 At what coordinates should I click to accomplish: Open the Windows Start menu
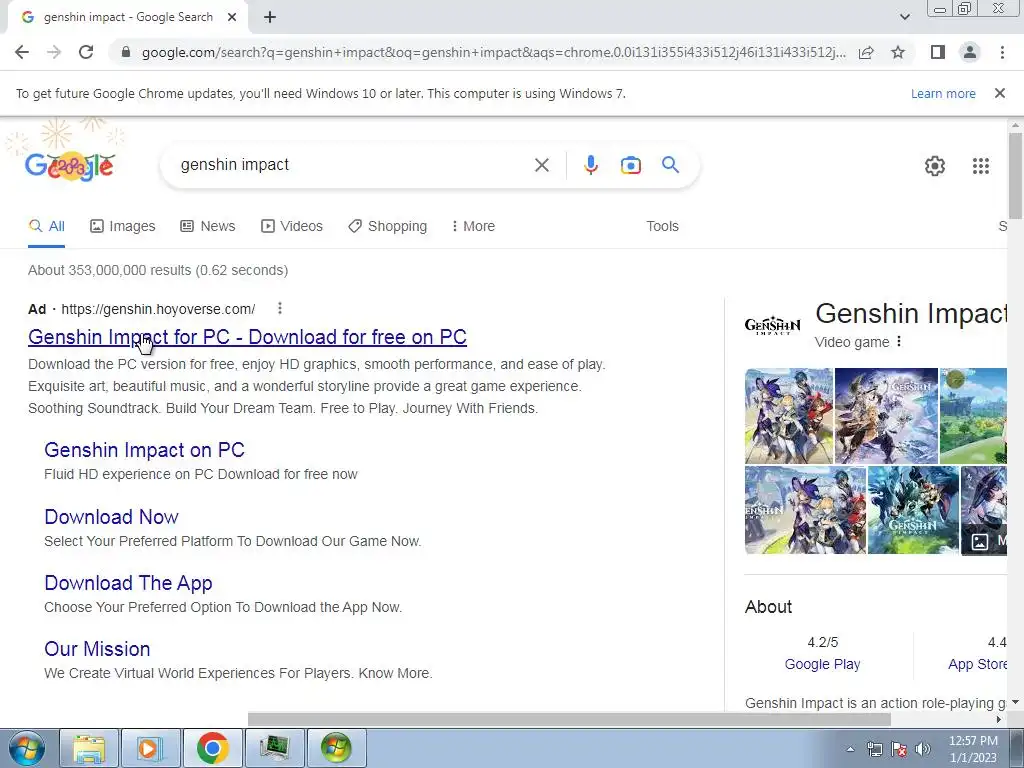click(x=27, y=748)
